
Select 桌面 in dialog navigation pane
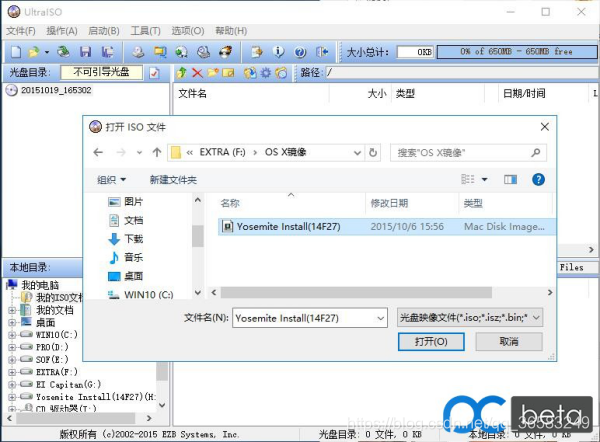[126, 276]
